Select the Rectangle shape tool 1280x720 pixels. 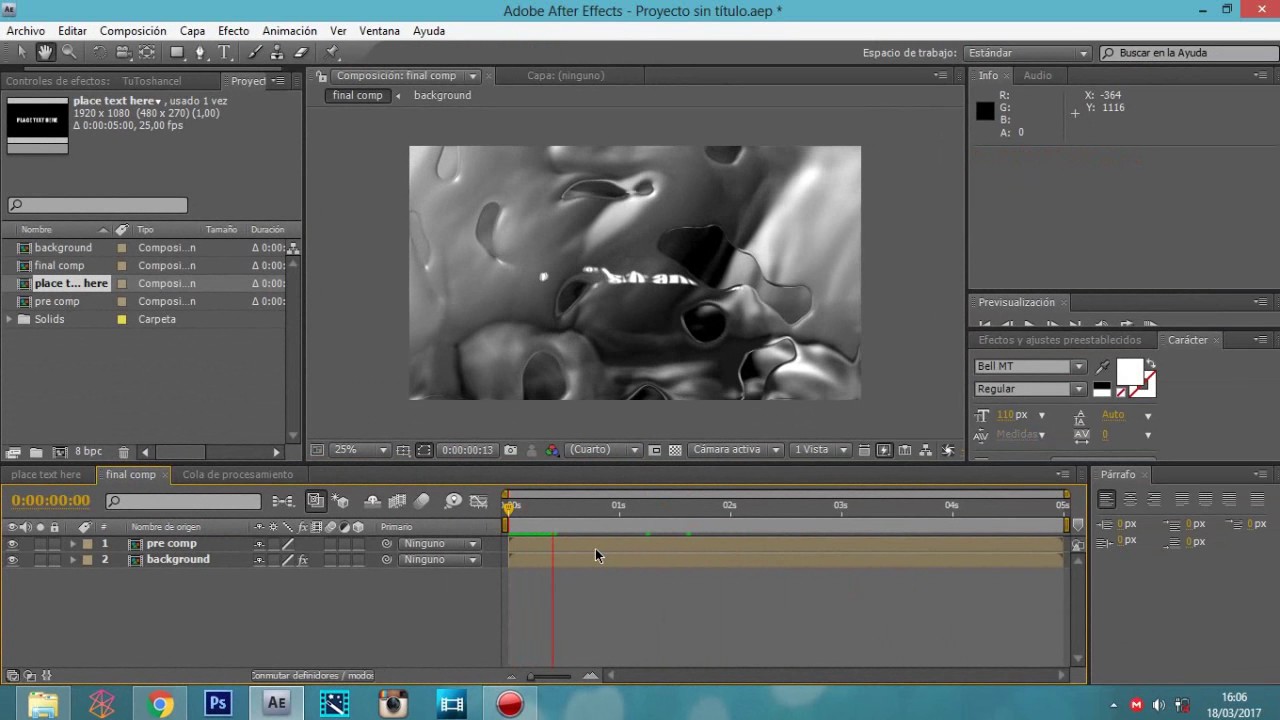[x=177, y=52]
